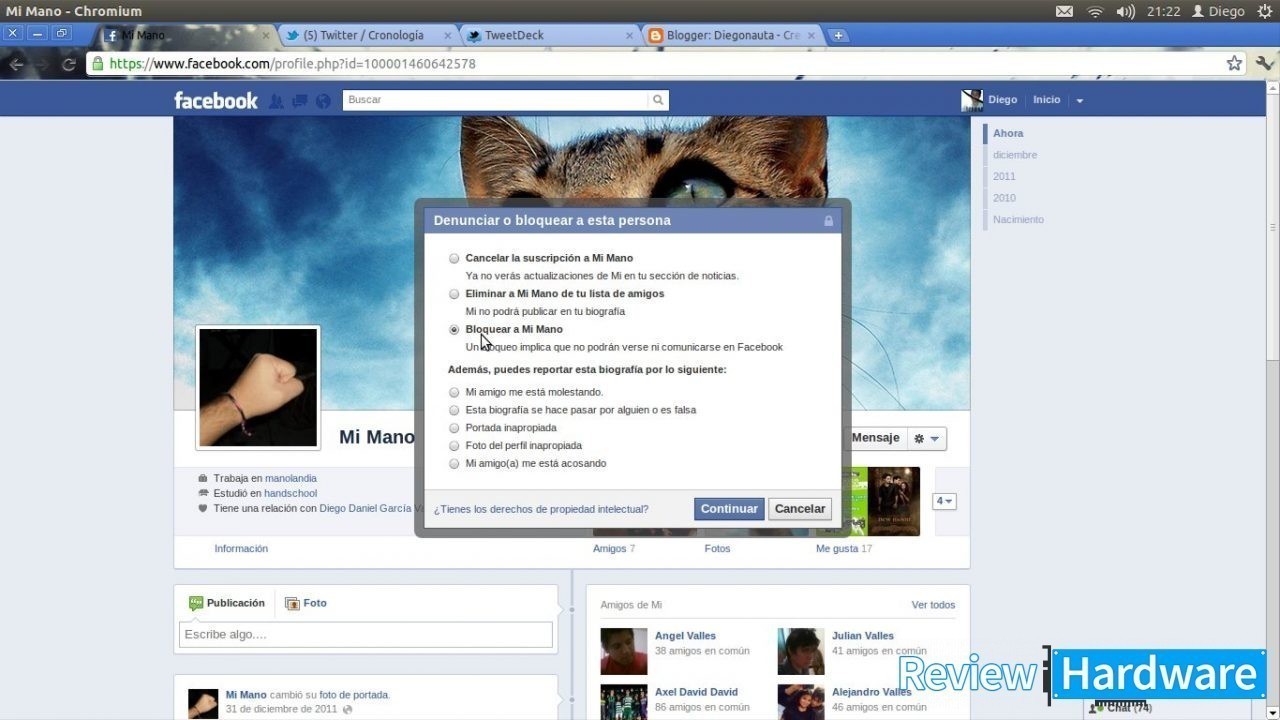The image size is (1280, 720).
Task: Open the gear dropdown beside Mensaje
Action: click(927, 438)
